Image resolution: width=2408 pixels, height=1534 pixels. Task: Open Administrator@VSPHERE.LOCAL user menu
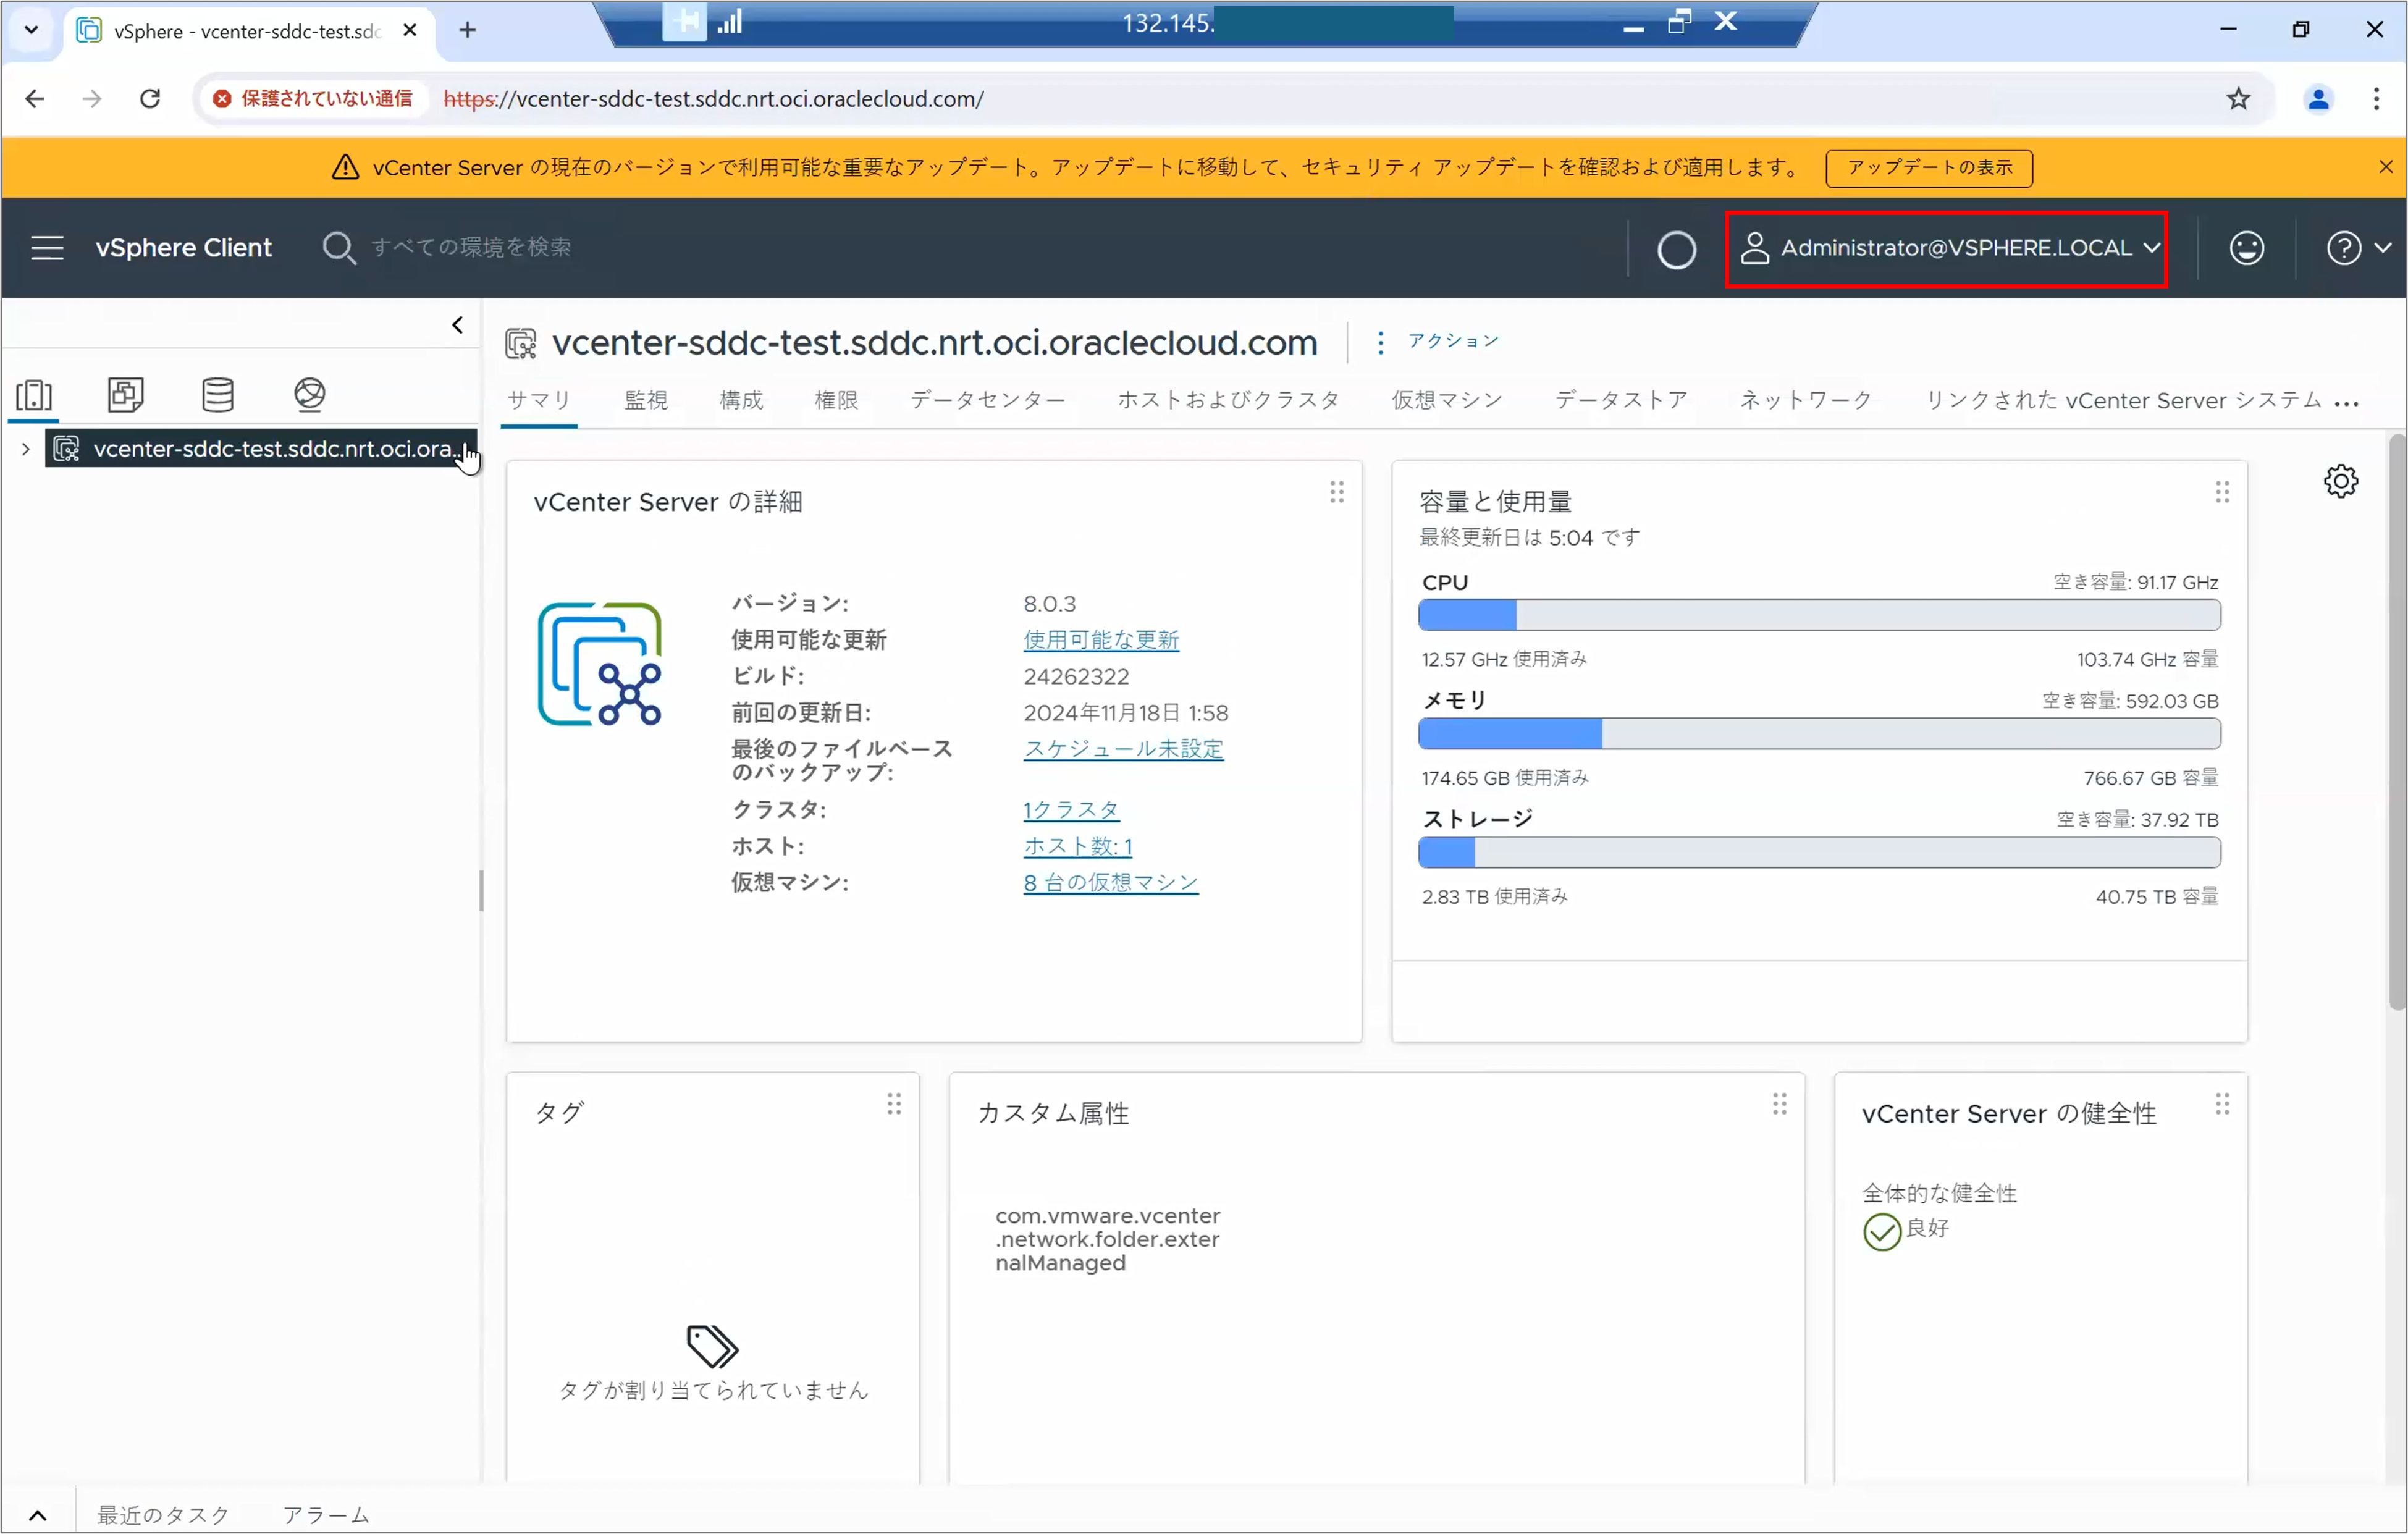pos(1950,248)
